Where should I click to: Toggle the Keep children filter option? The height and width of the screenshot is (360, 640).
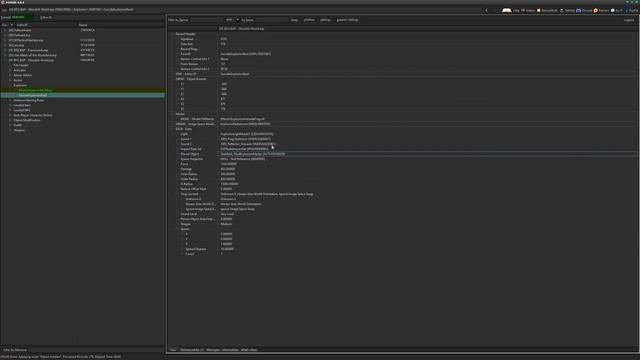click(x=309, y=20)
